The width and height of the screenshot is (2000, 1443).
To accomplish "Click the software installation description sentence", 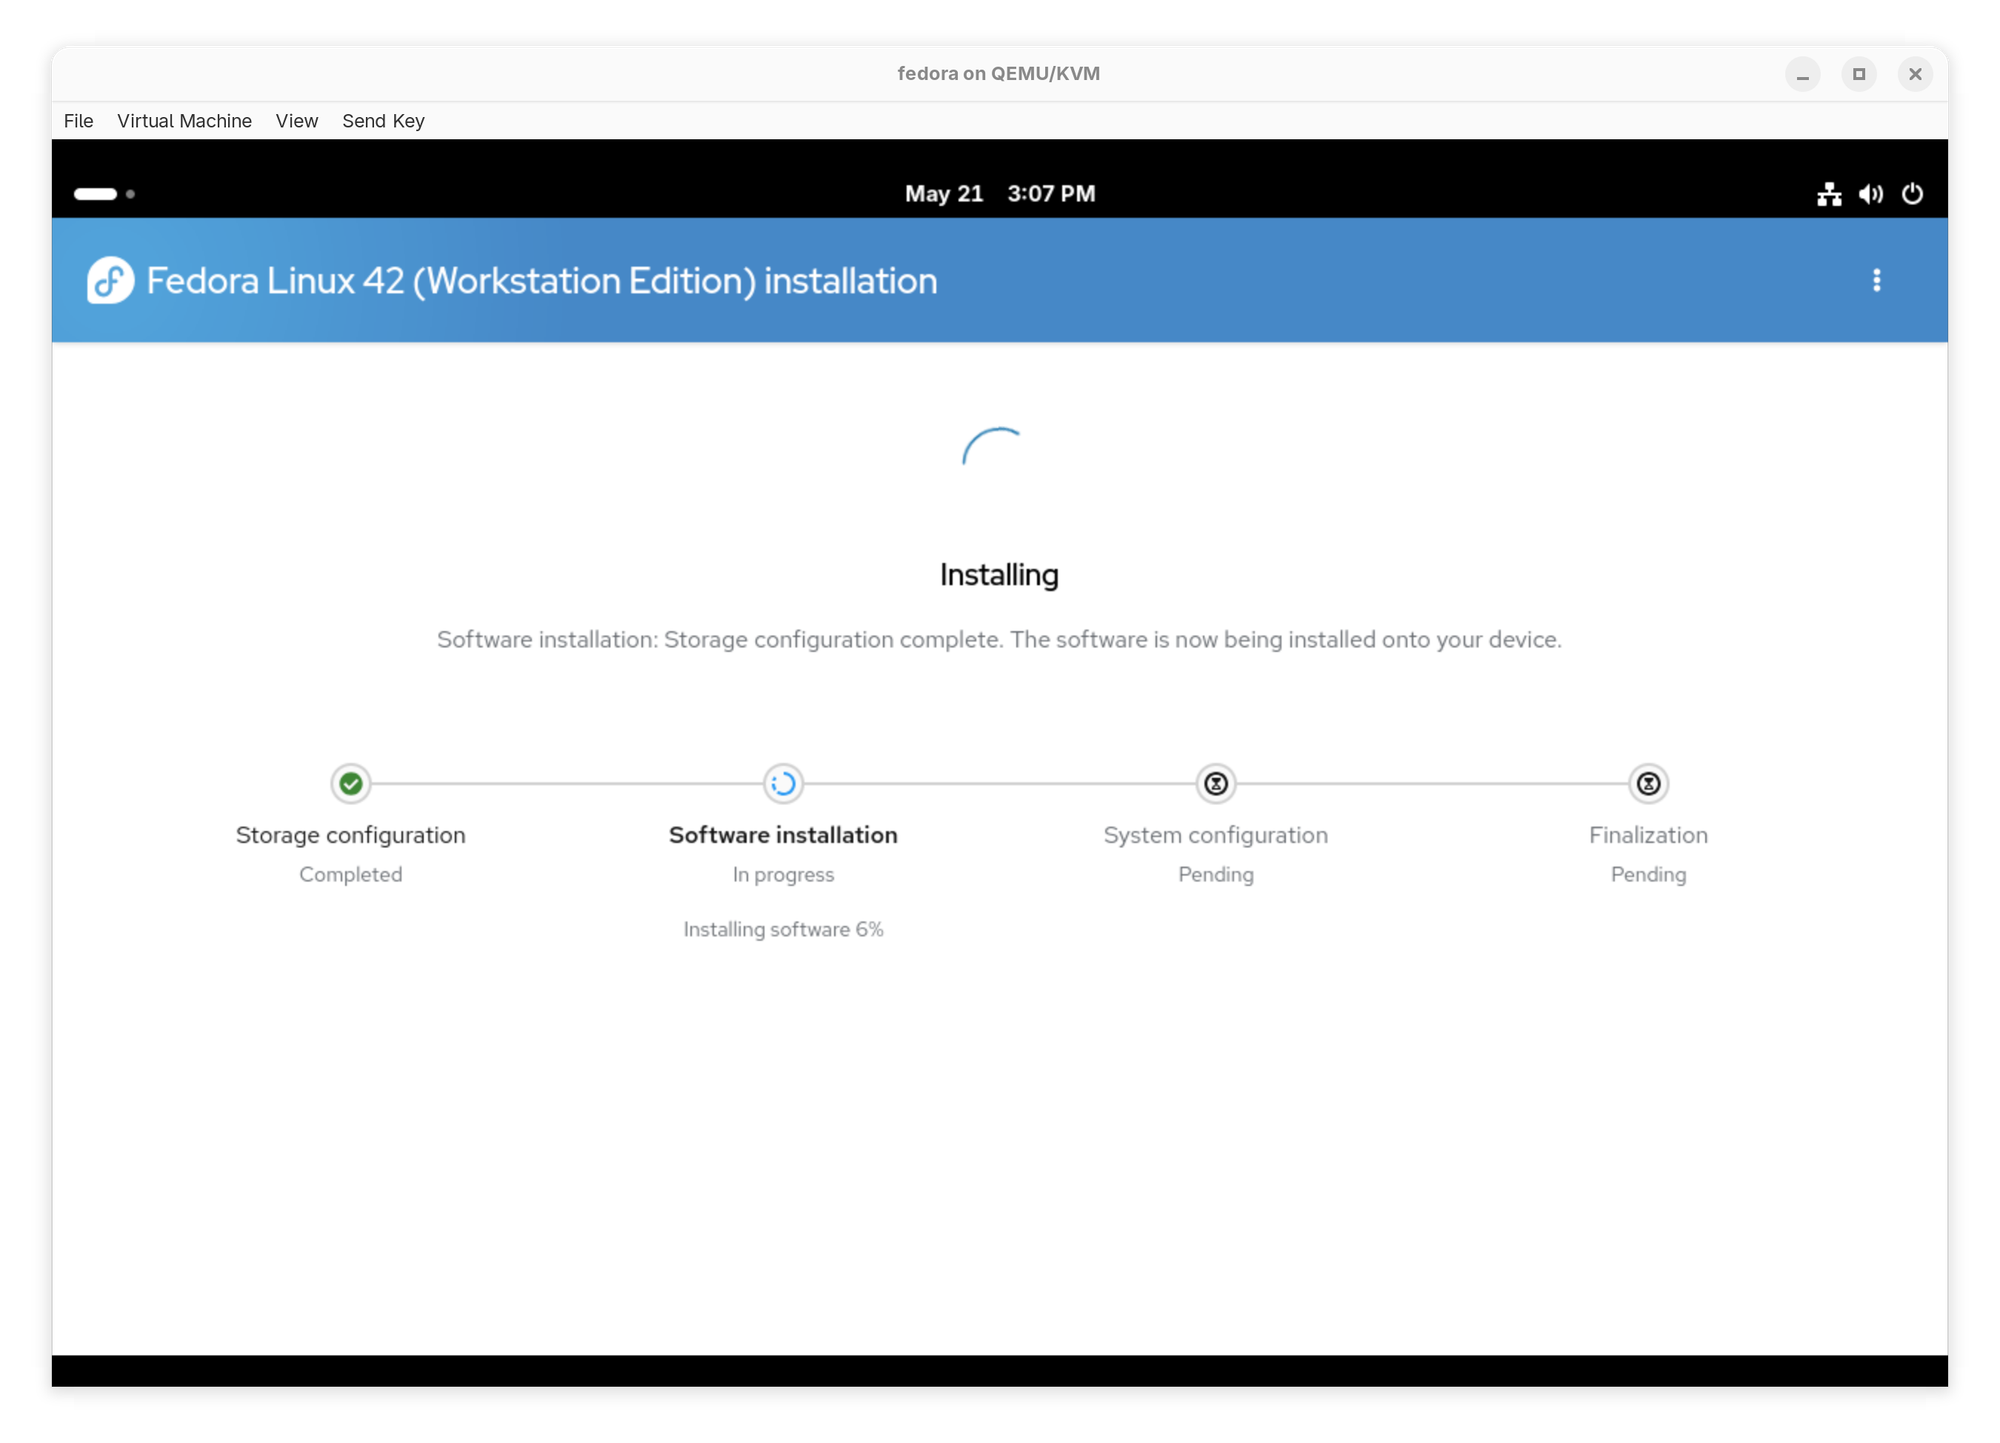I will pos(999,640).
